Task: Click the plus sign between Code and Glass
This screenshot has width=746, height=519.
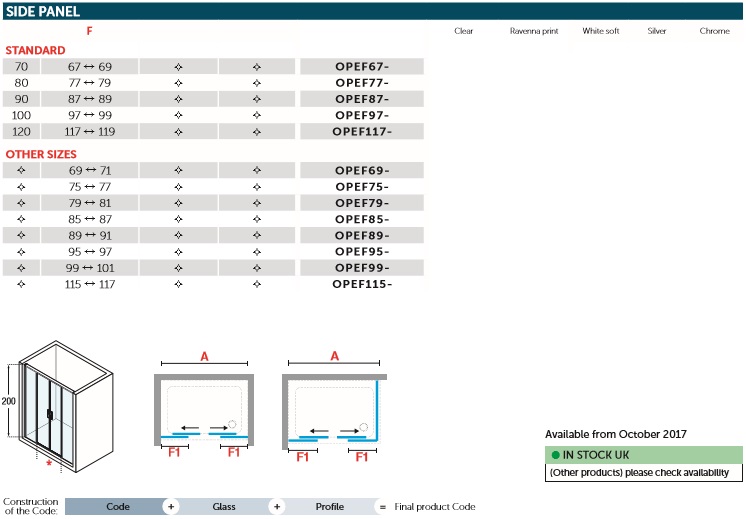Action: [x=170, y=507]
